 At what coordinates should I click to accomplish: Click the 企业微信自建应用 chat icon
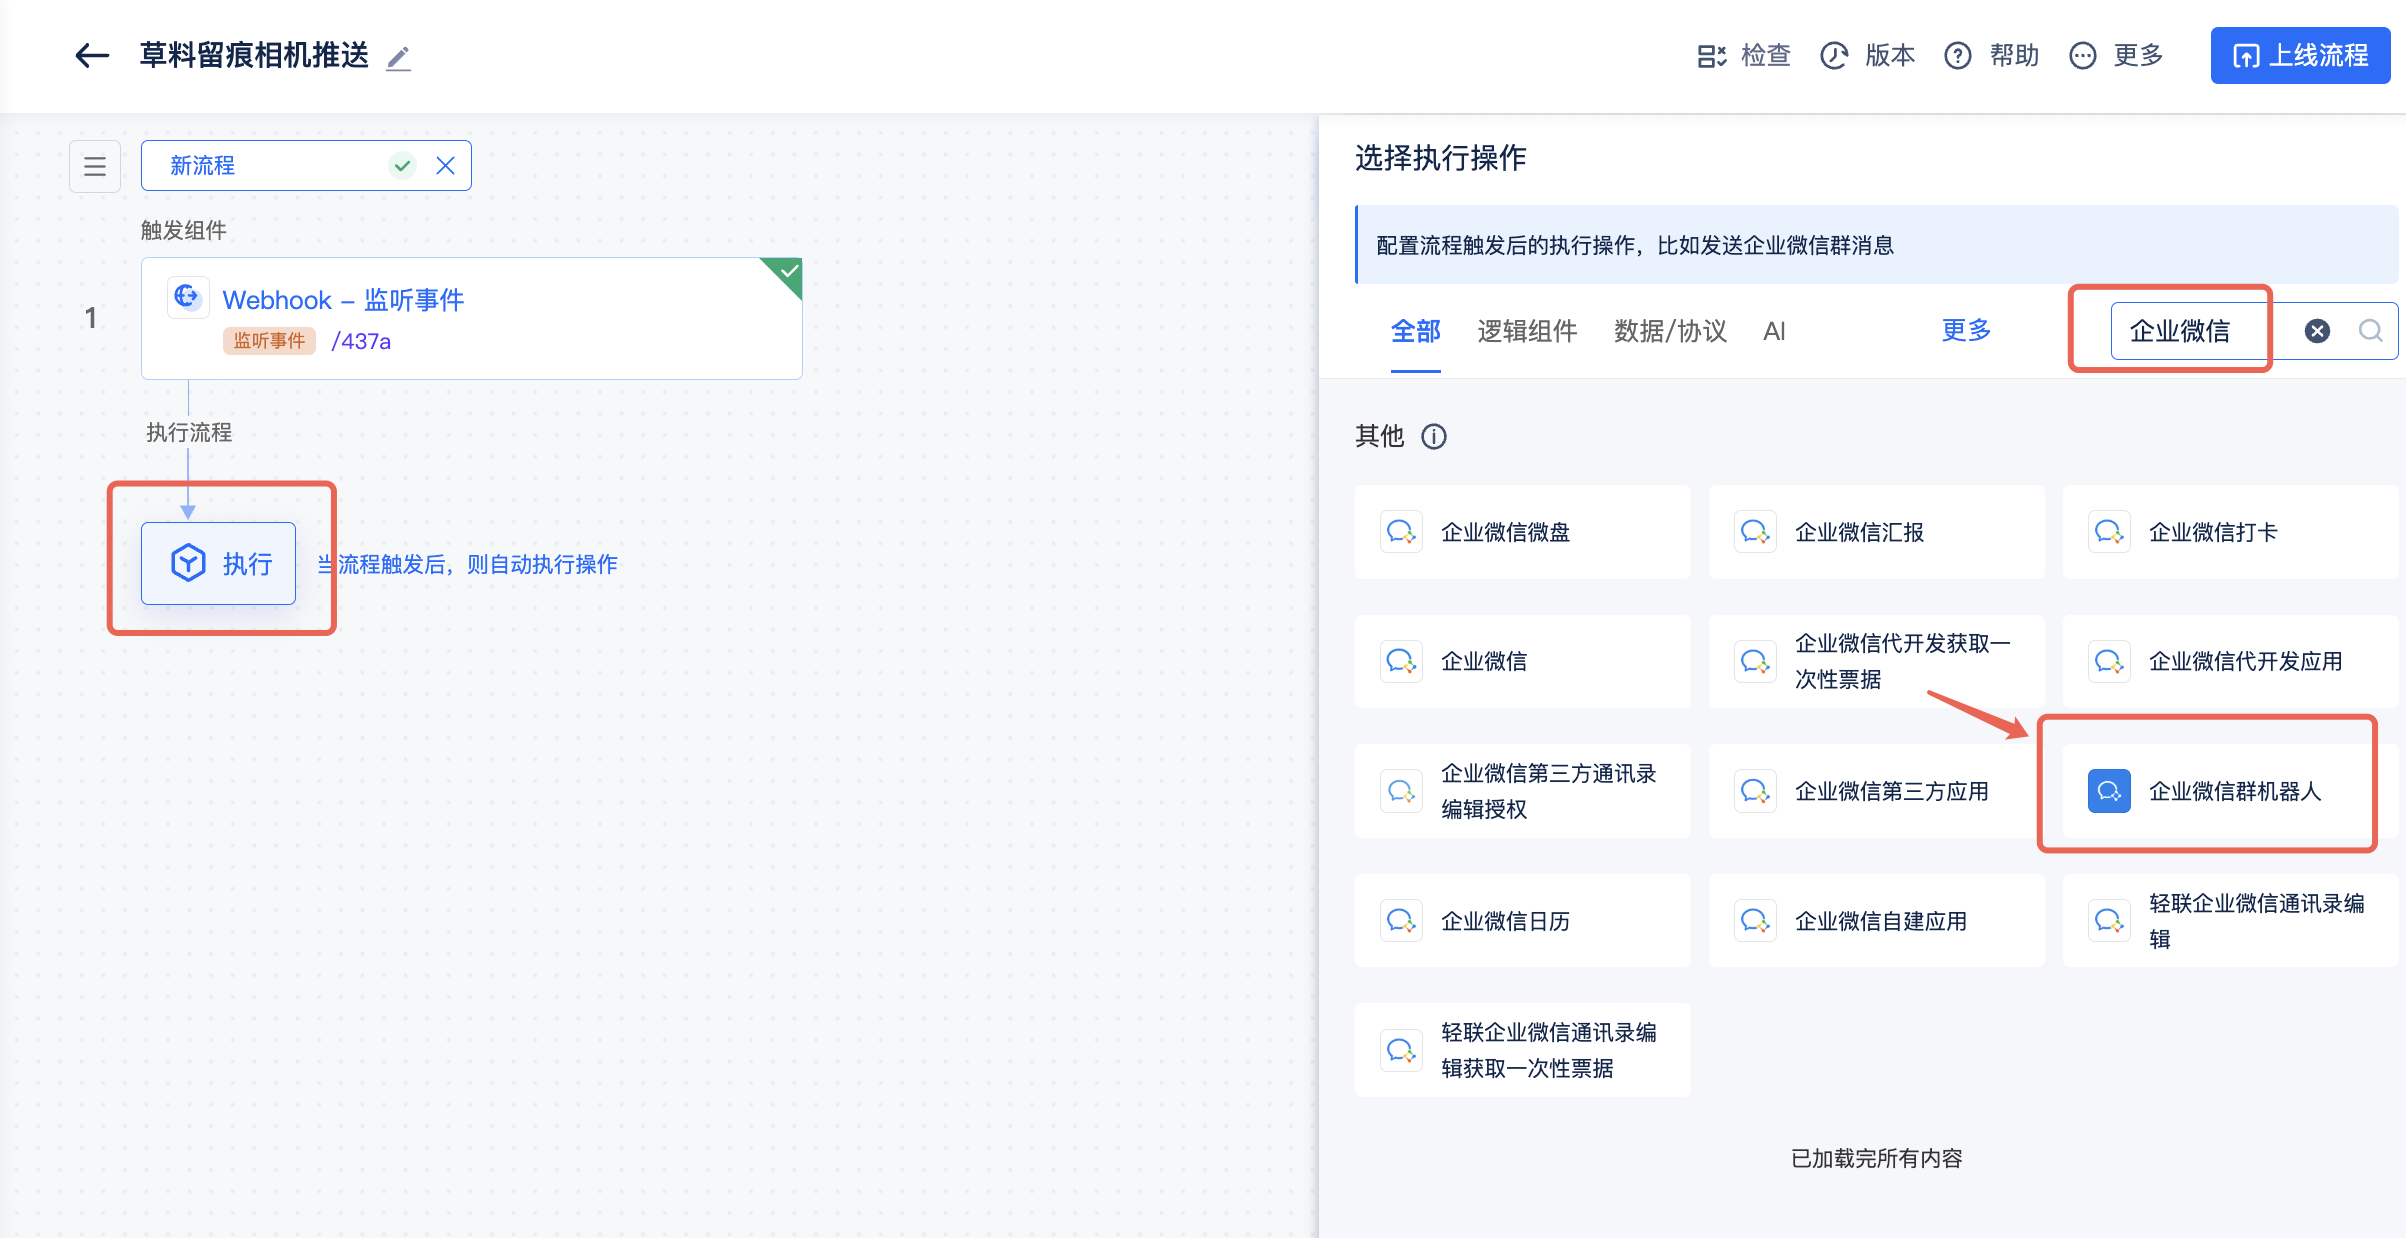1755,920
